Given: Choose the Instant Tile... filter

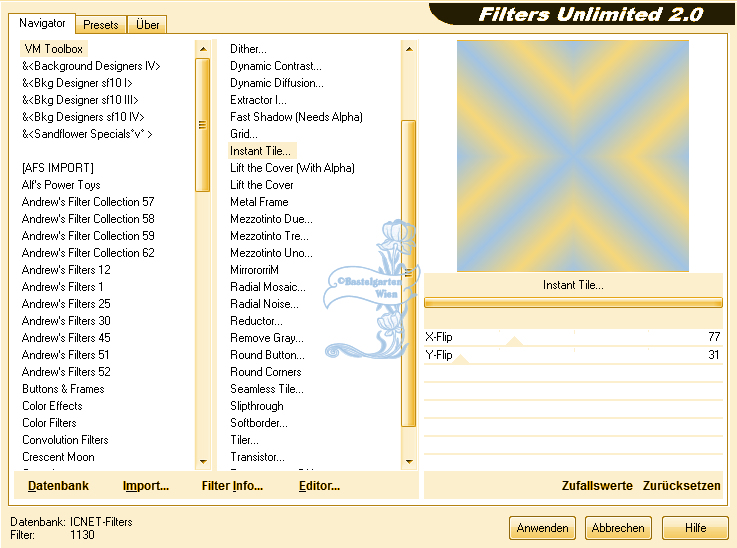Looking at the screenshot, I should pos(260,151).
